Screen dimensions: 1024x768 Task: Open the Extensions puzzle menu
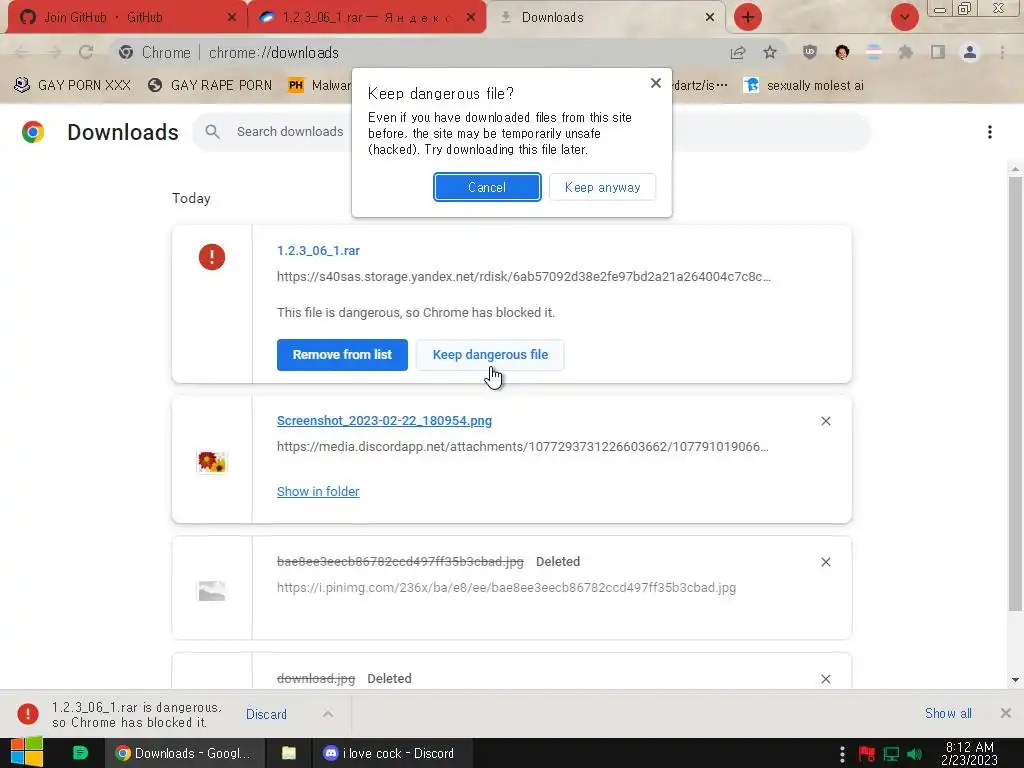(905, 52)
